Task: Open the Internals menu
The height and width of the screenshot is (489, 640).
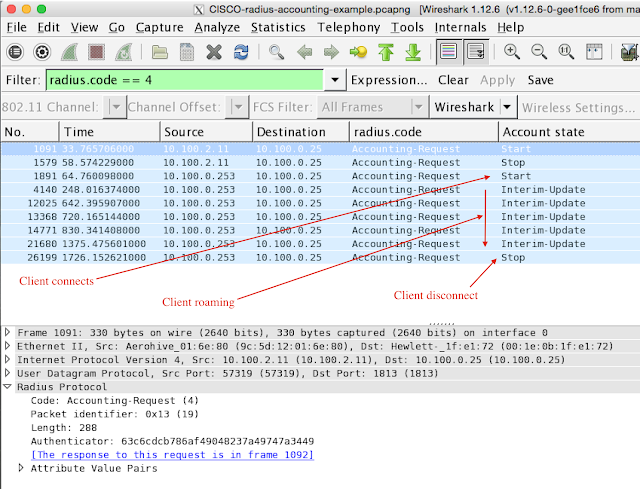Action: pyautogui.click(x=460, y=27)
